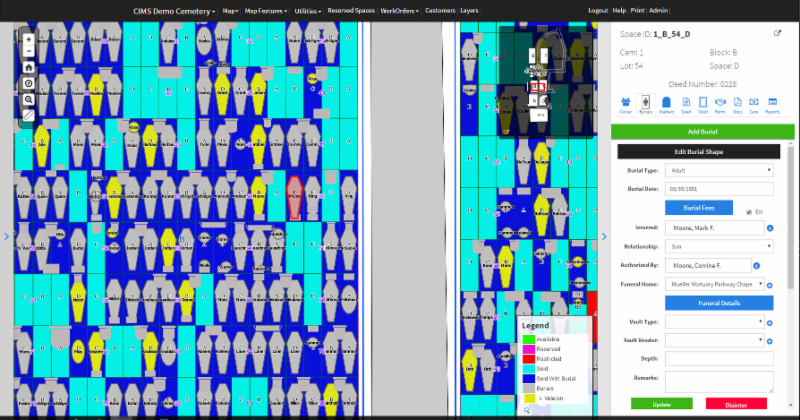The width and height of the screenshot is (800, 420).
Task: Click the info icon next to Interred
Action: pos(769,228)
